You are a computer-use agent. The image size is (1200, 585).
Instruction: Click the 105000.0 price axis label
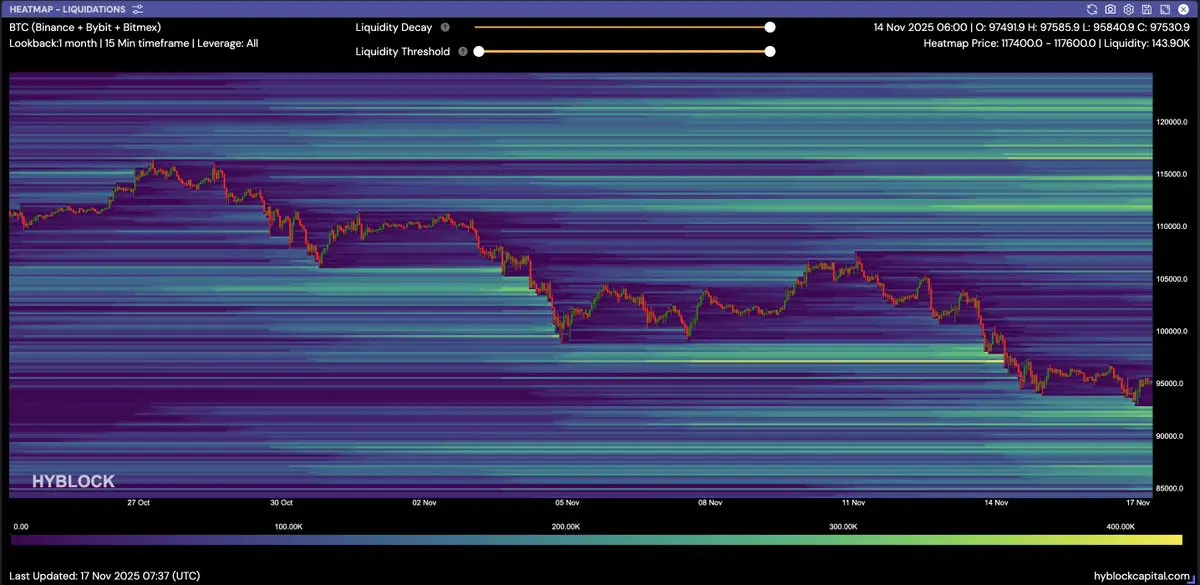tap(1173, 279)
